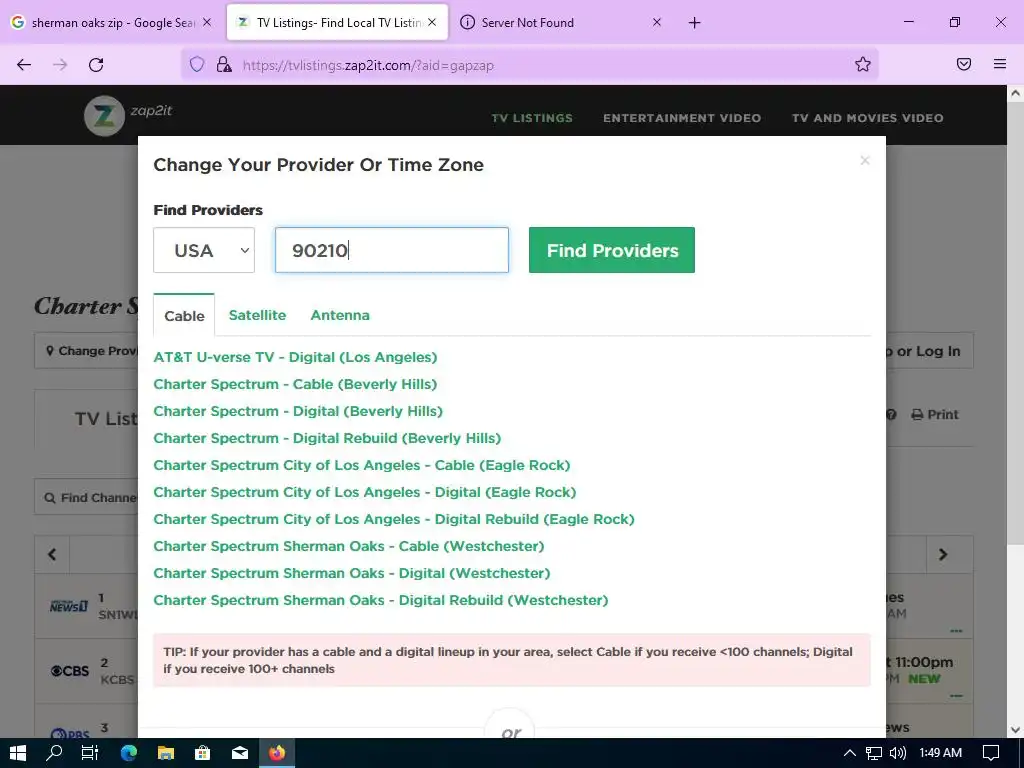Open File Explorer from the taskbar
The width and height of the screenshot is (1024, 768).
[x=166, y=753]
